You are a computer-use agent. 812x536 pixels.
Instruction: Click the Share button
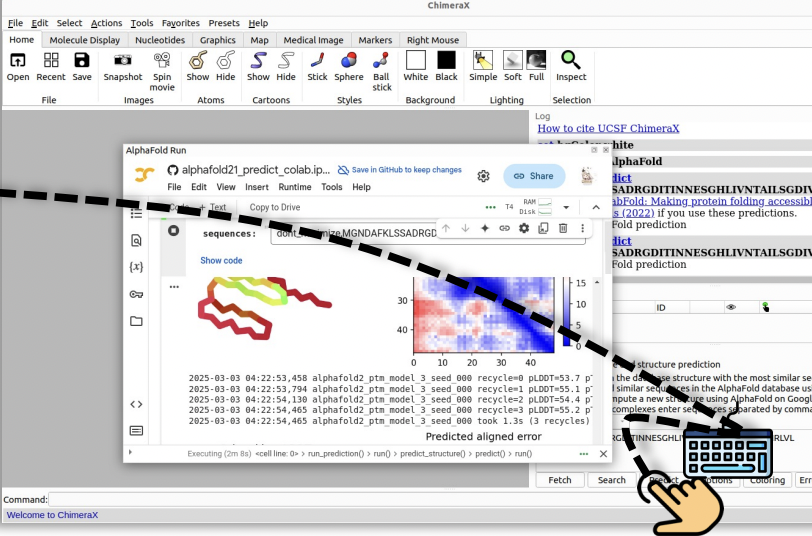(534, 176)
